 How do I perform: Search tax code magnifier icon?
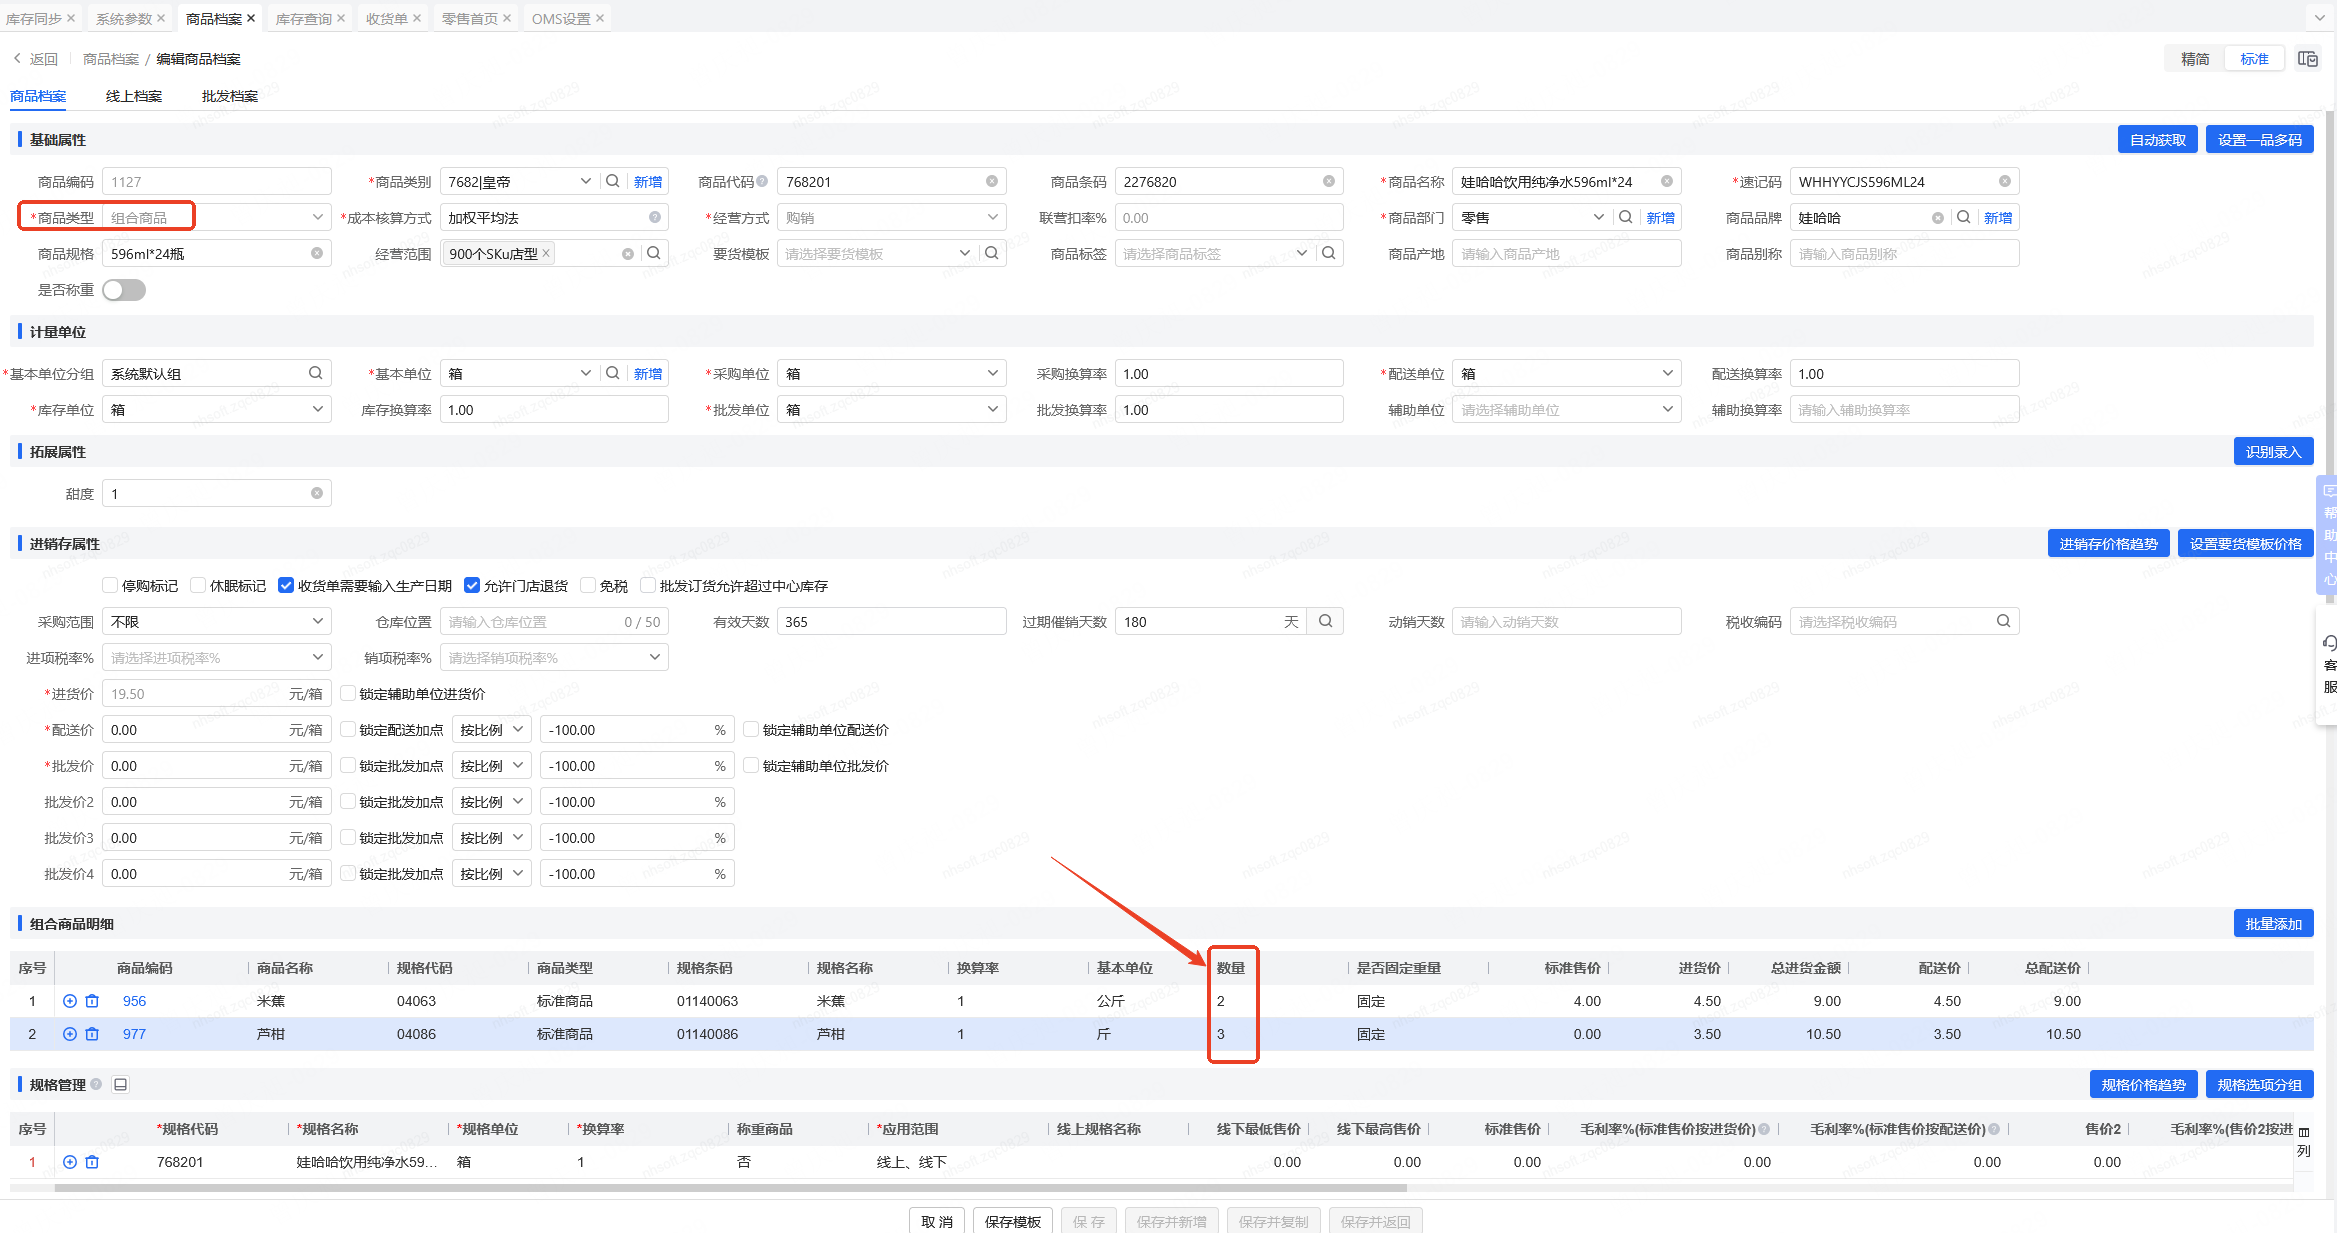(x=2004, y=621)
